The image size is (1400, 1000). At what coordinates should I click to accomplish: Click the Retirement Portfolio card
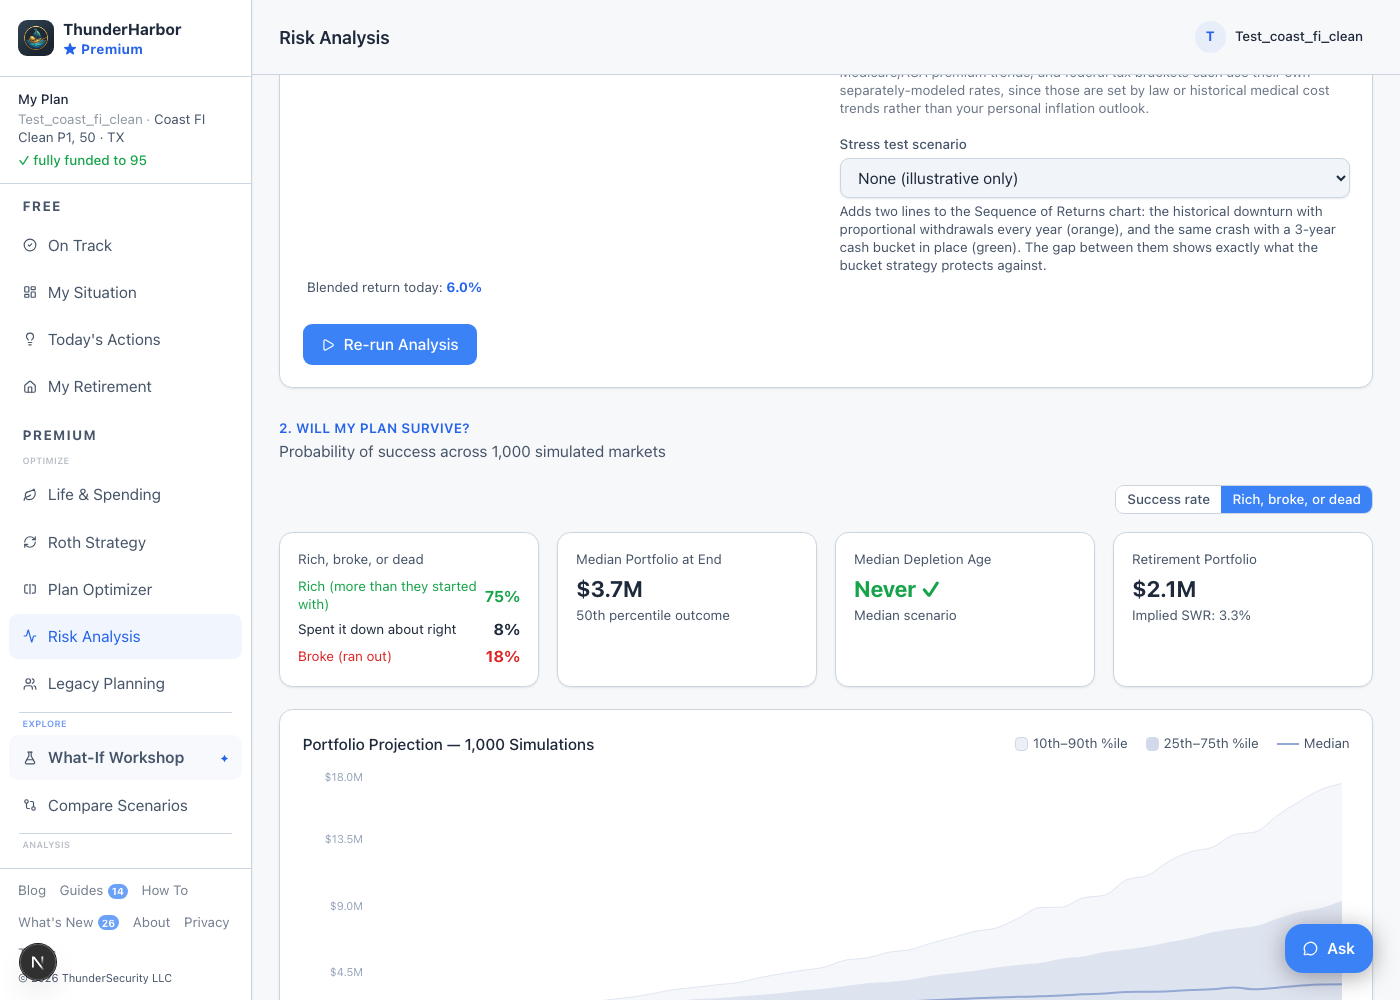tap(1243, 609)
